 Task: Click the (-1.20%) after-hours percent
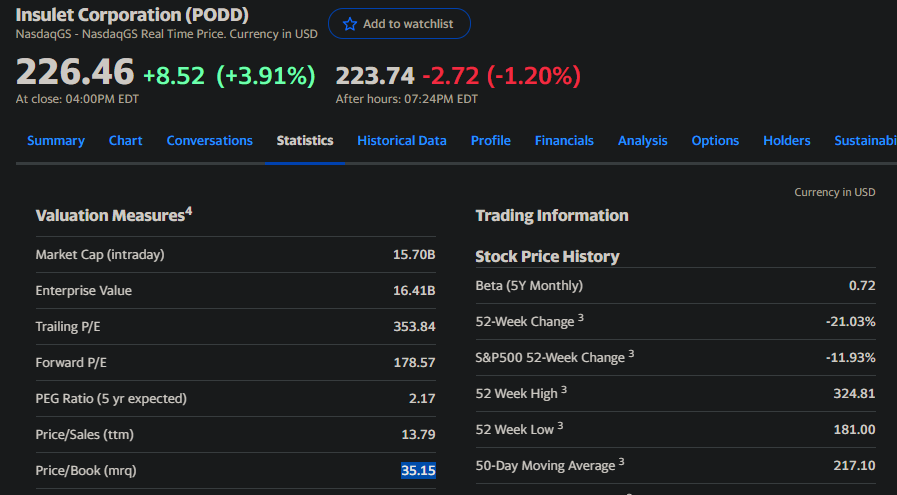[534, 76]
